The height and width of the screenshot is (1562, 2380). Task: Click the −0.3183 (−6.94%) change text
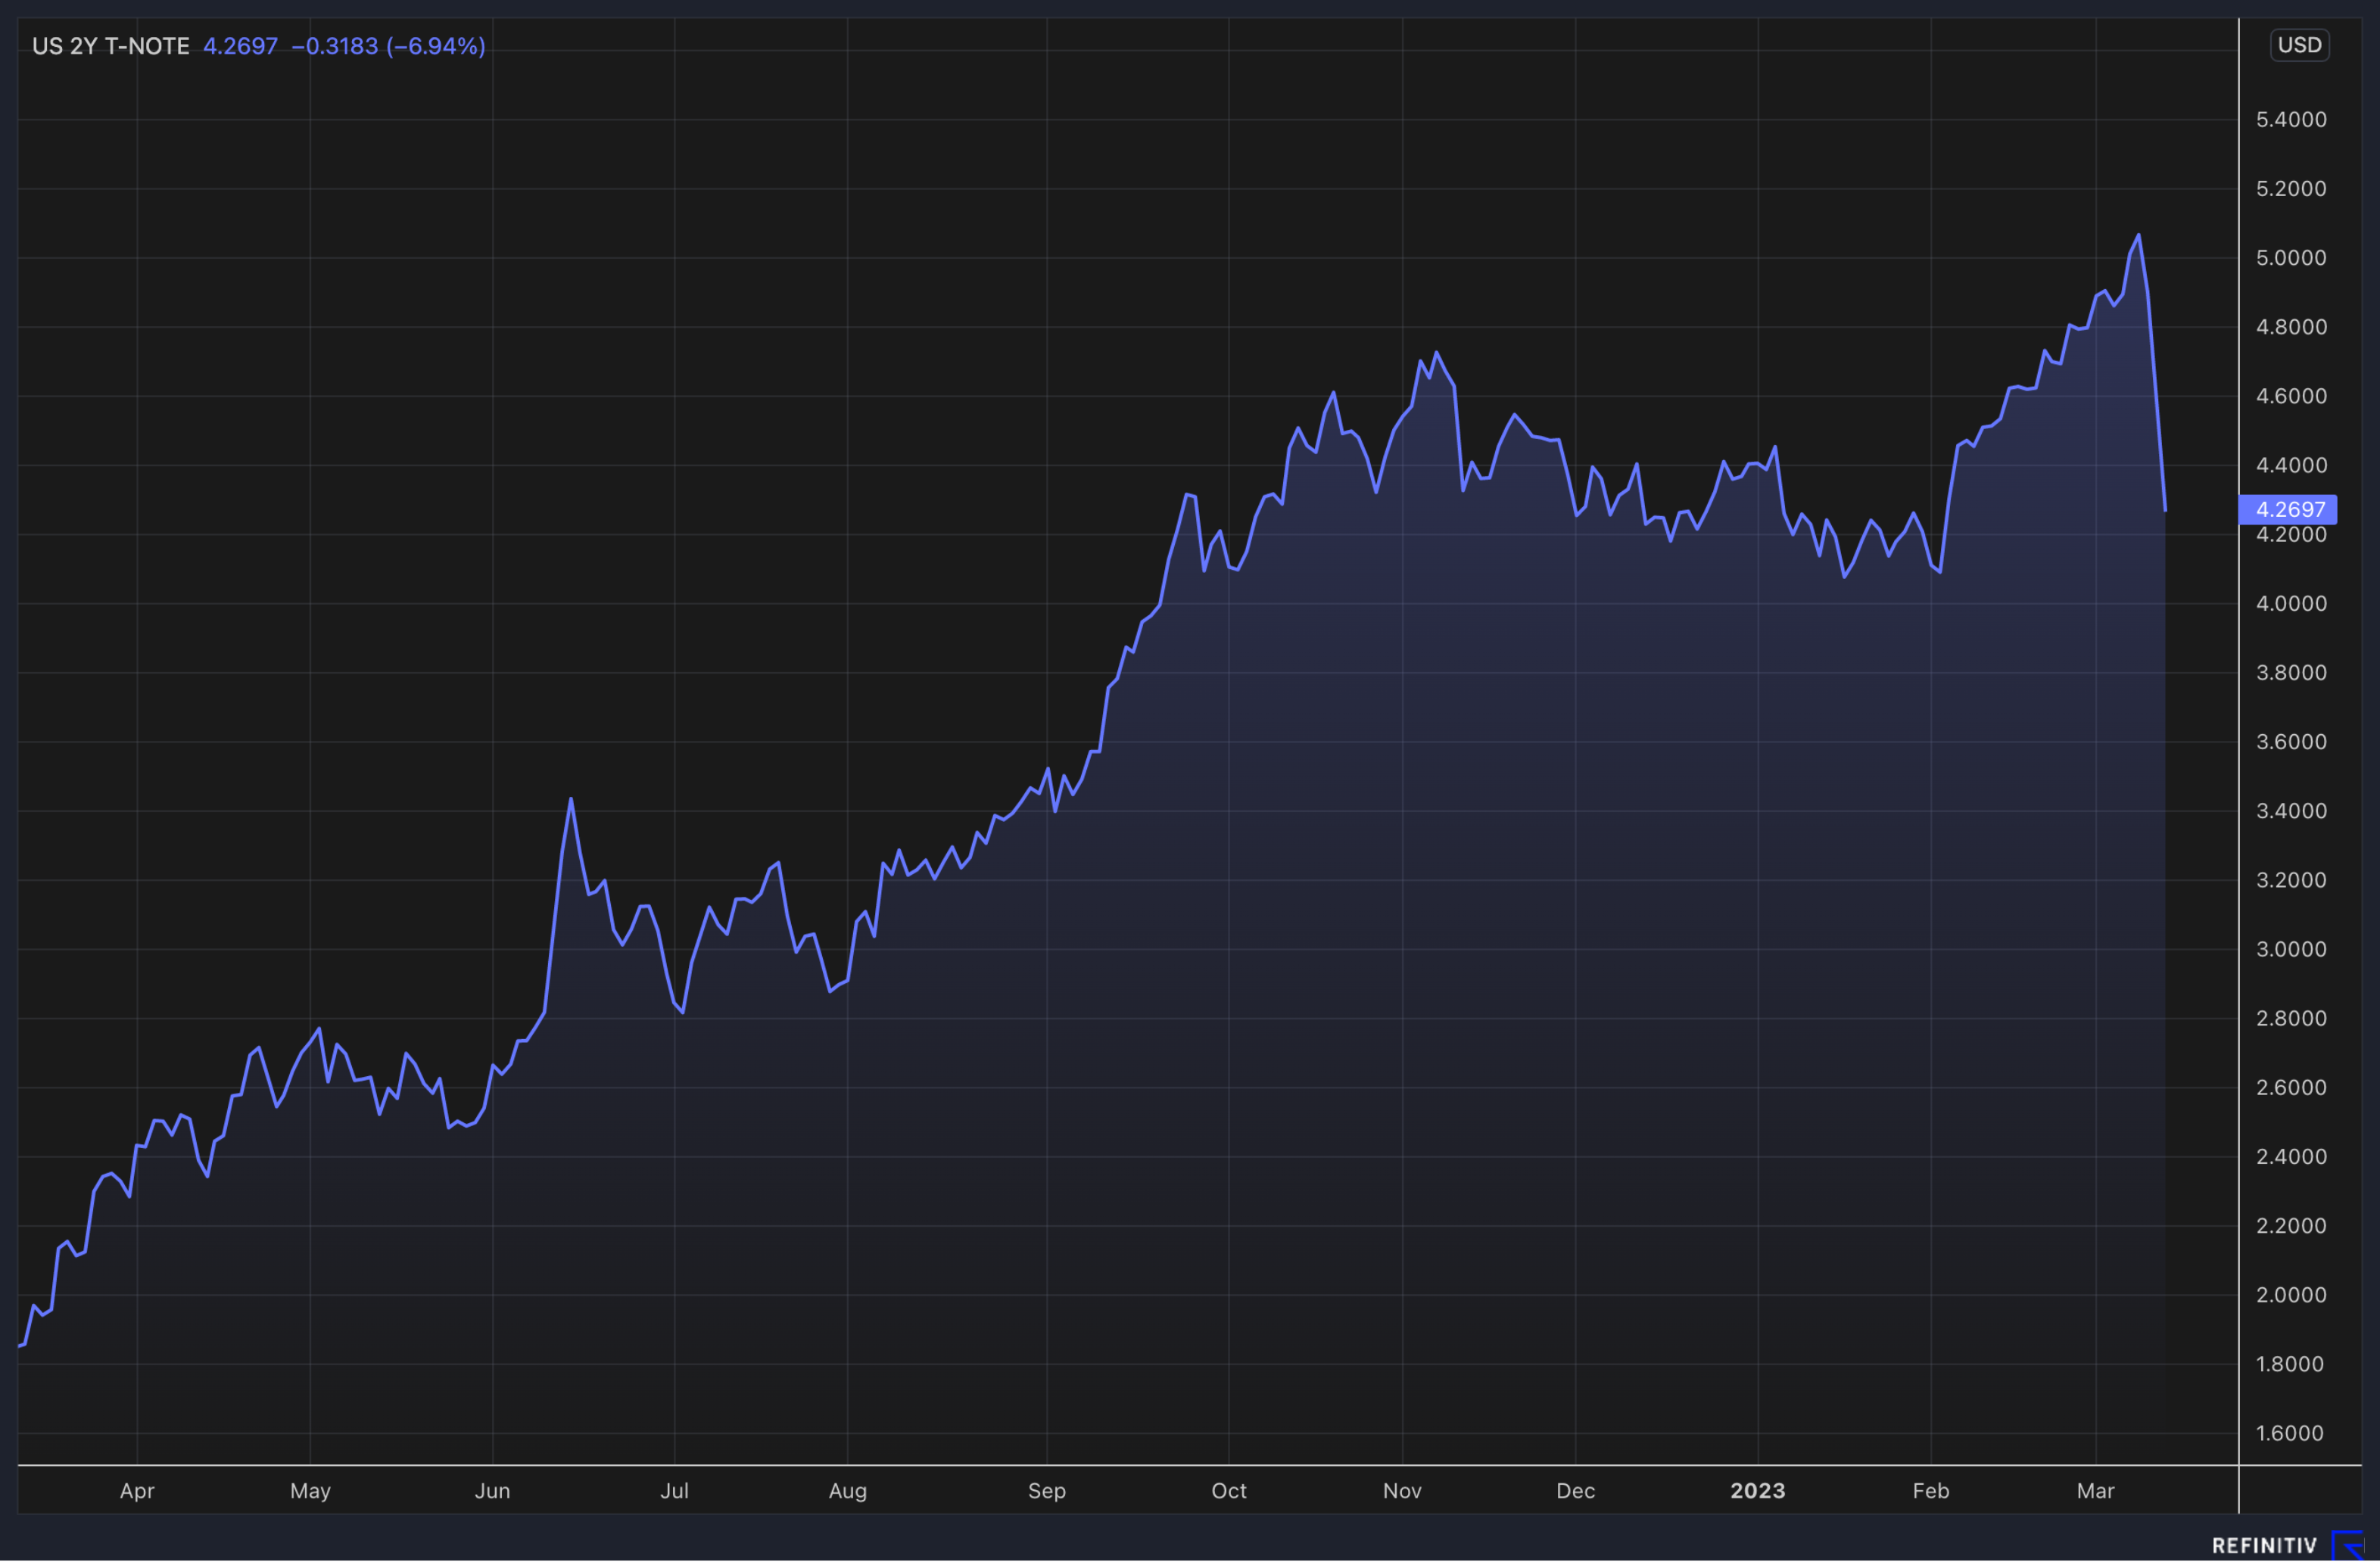coord(388,46)
